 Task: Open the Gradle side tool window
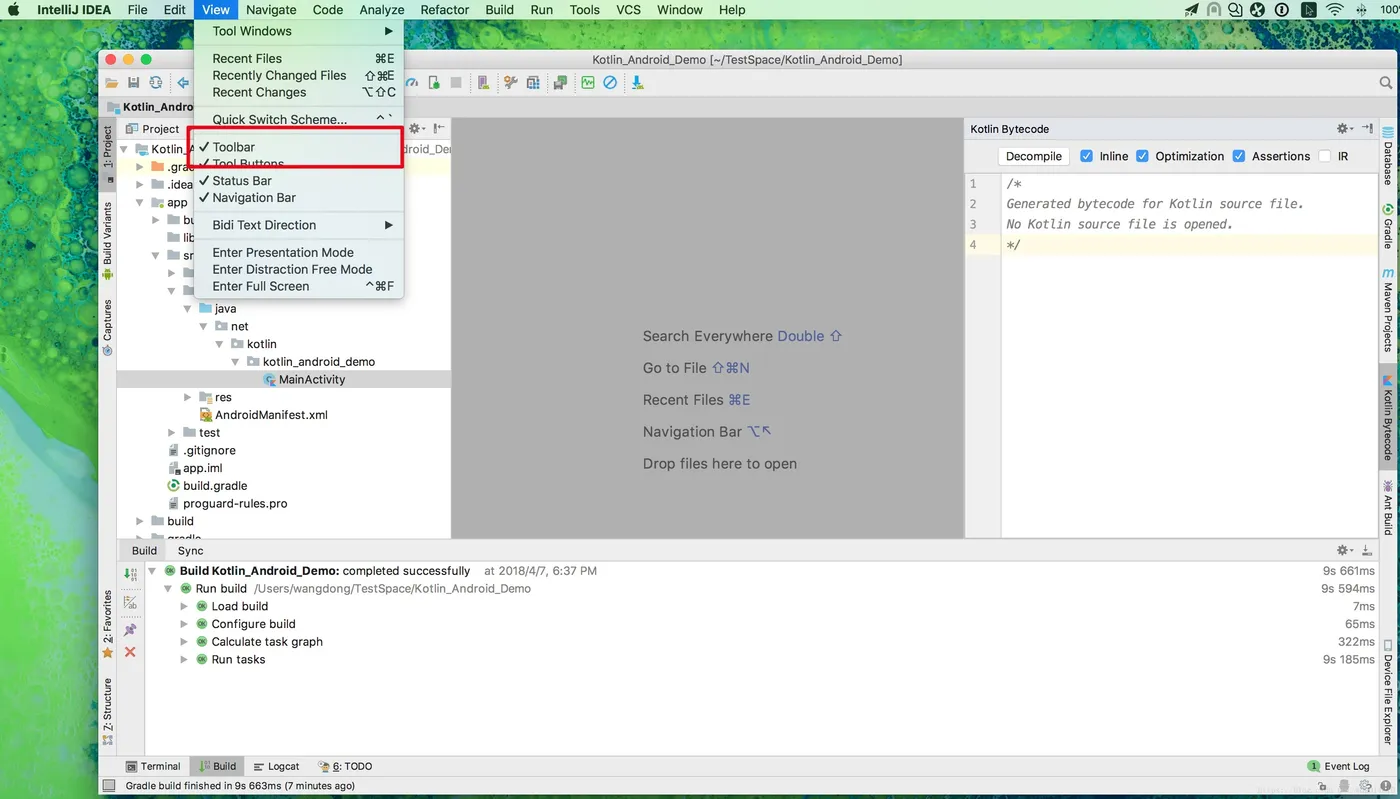pos(1388,226)
